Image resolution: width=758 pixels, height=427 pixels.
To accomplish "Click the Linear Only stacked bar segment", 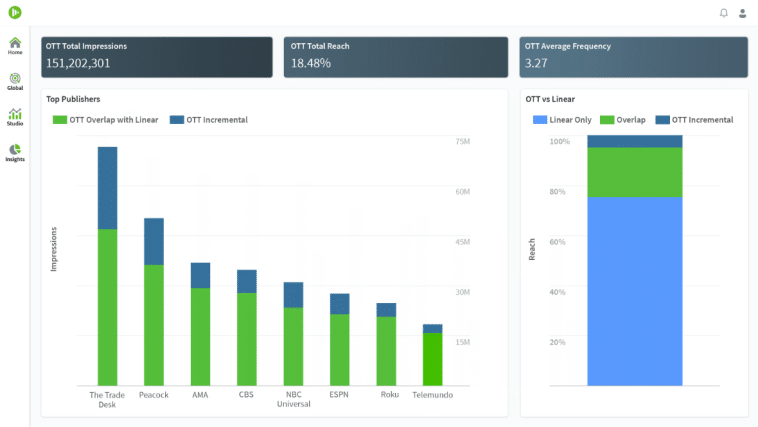I will [x=634, y=290].
